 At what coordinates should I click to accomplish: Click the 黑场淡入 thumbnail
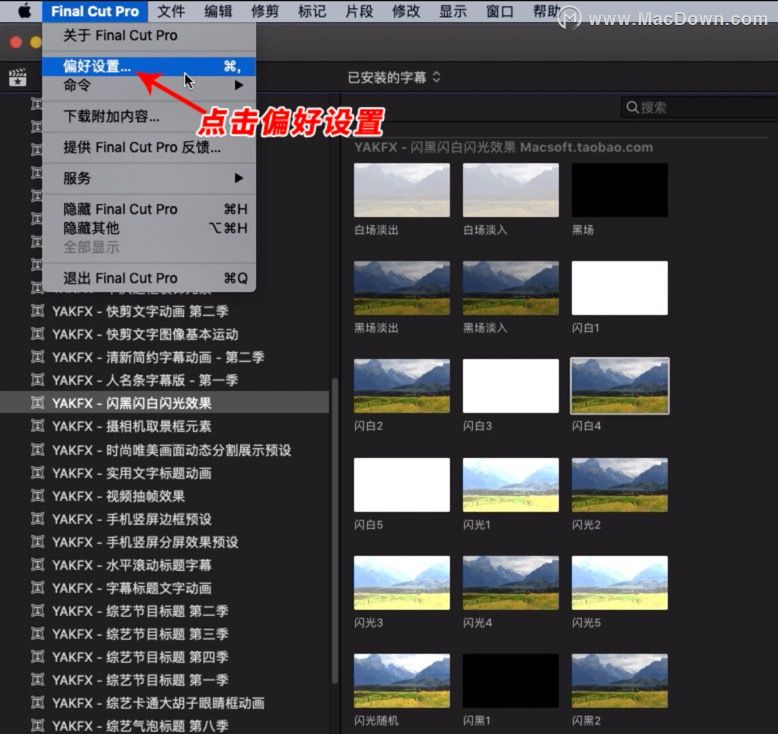click(x=511, y=288)
